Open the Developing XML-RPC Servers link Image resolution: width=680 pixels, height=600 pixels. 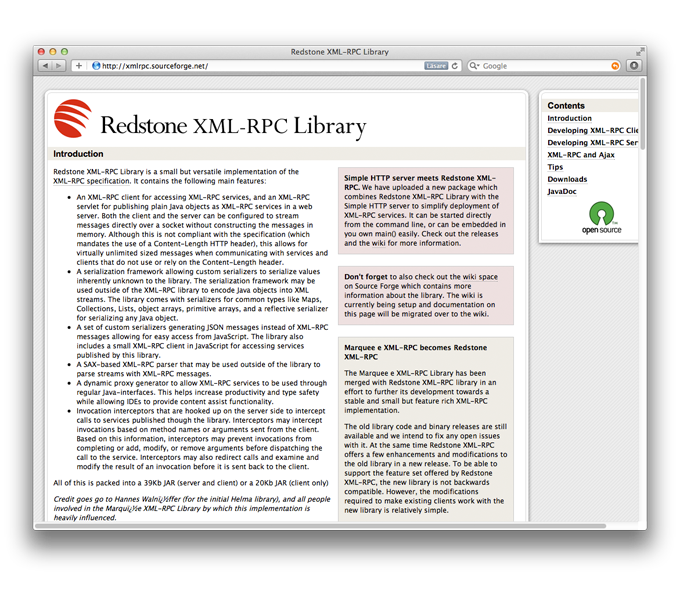[592, 143]
